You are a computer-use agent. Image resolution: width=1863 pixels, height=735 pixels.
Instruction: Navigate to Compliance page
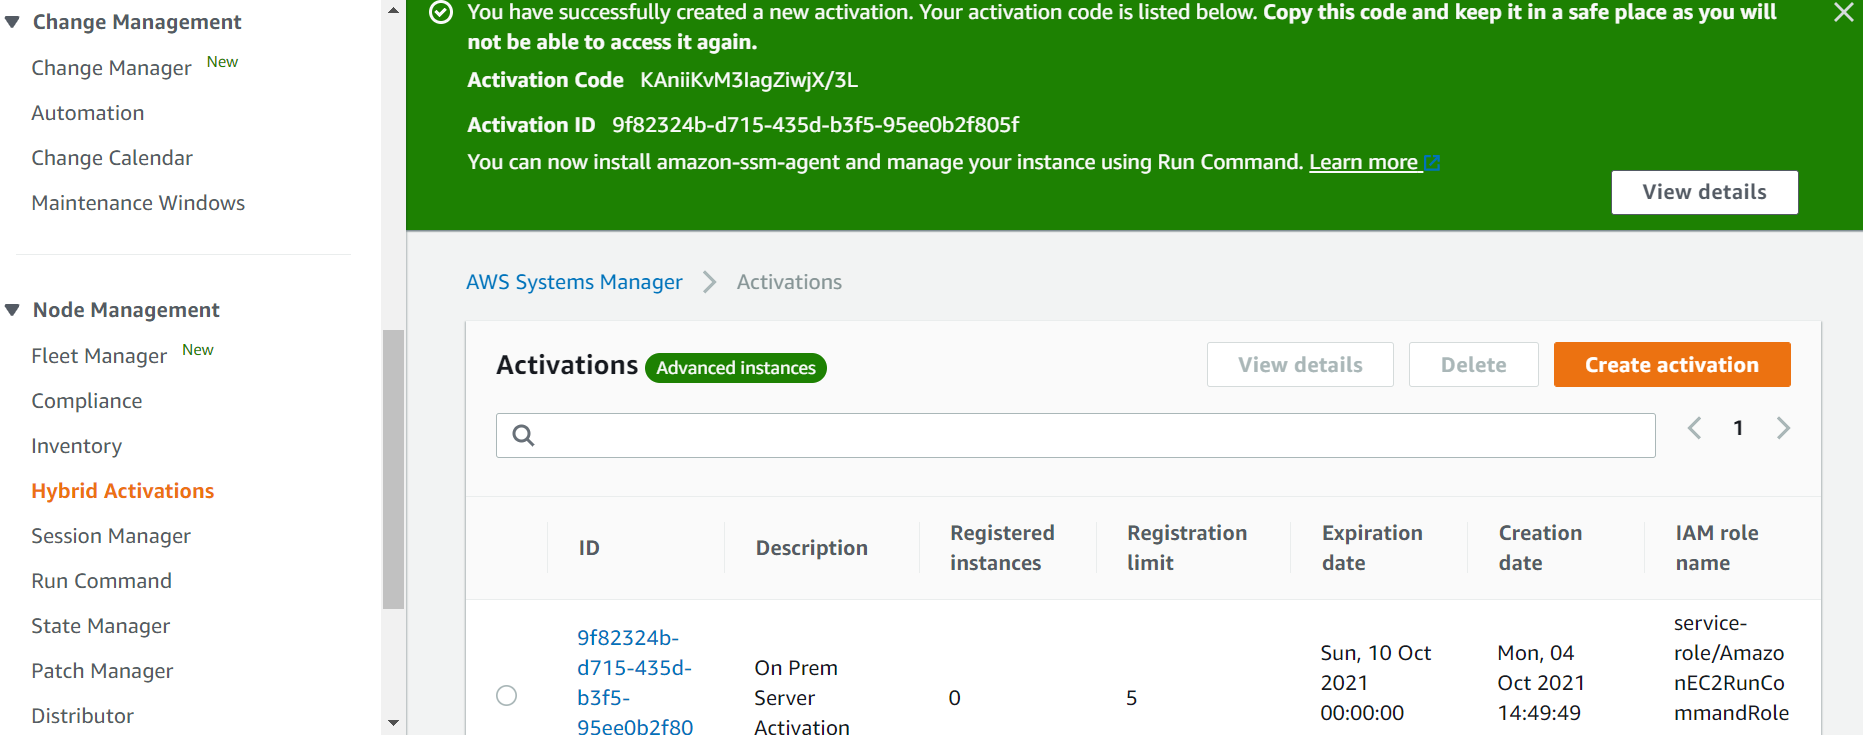click(87, 401)
